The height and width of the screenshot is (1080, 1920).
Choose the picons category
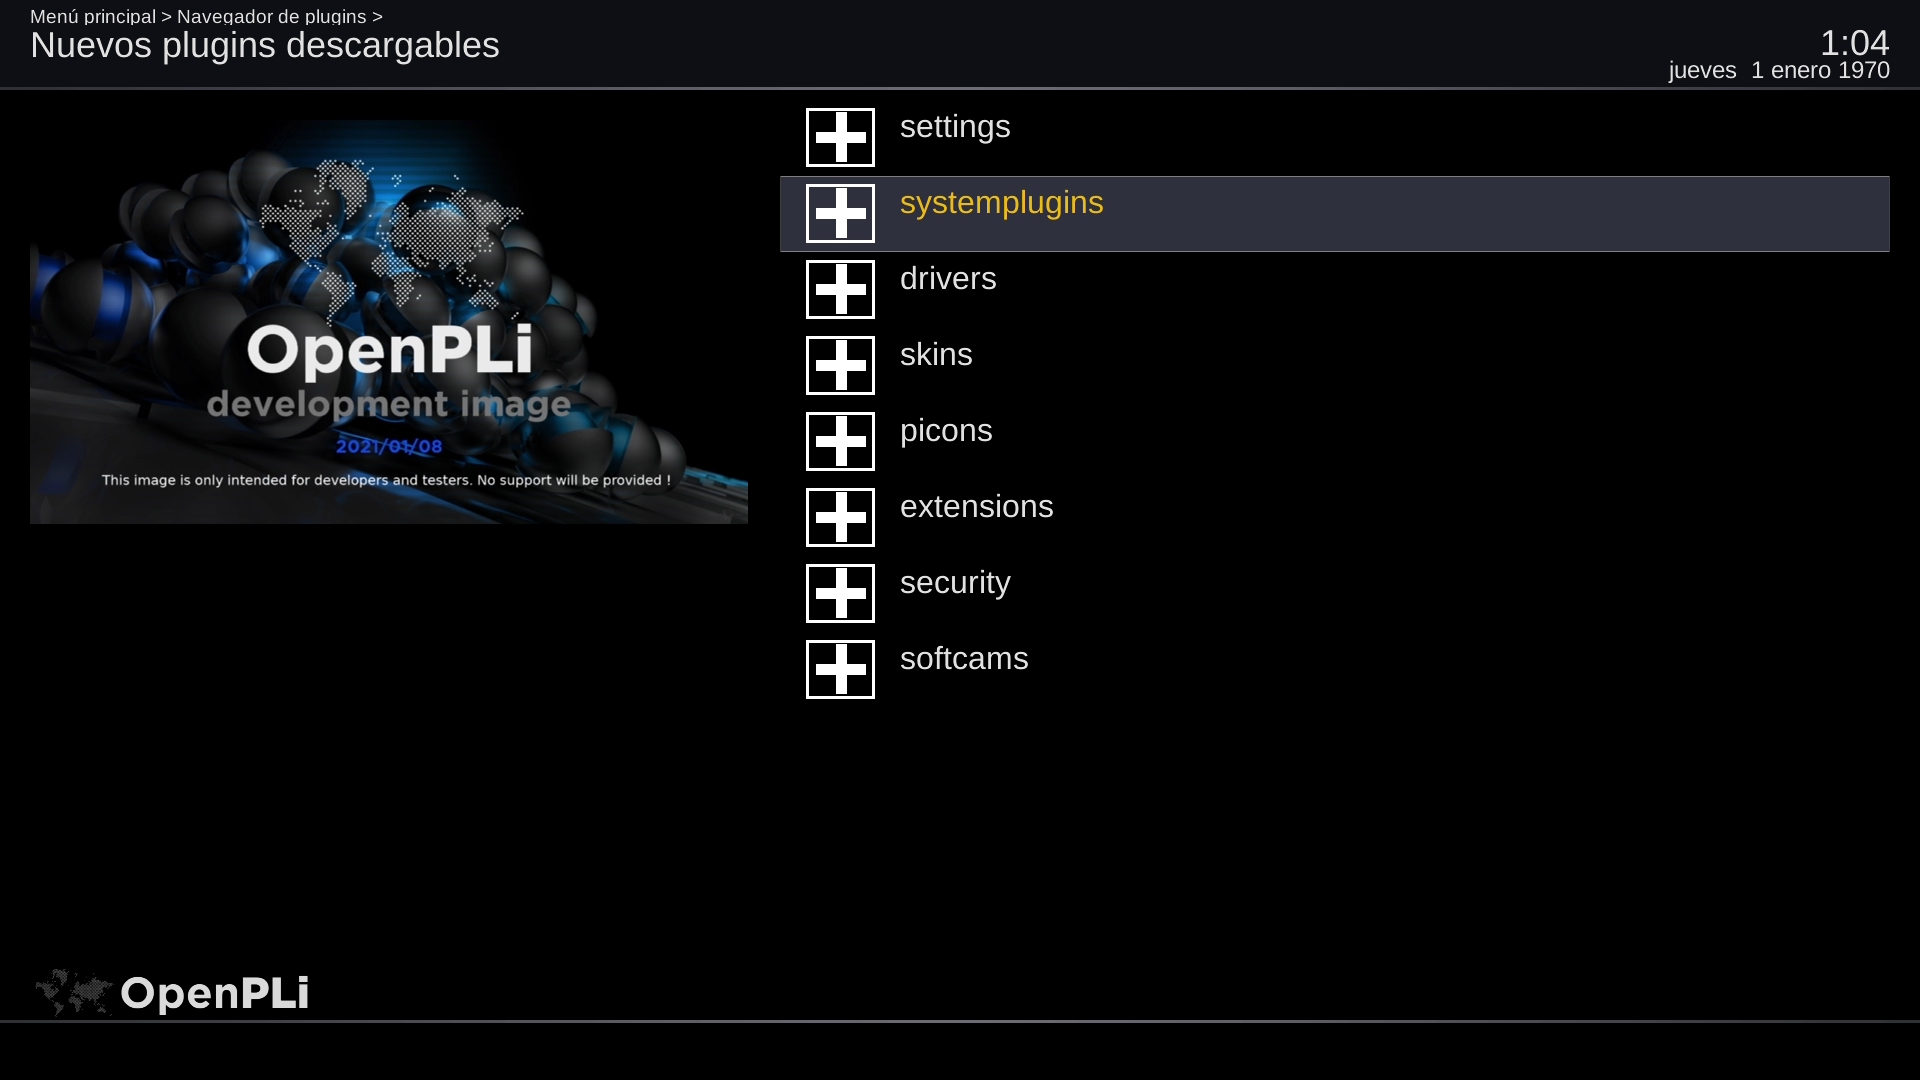click(x=945, y=431)
